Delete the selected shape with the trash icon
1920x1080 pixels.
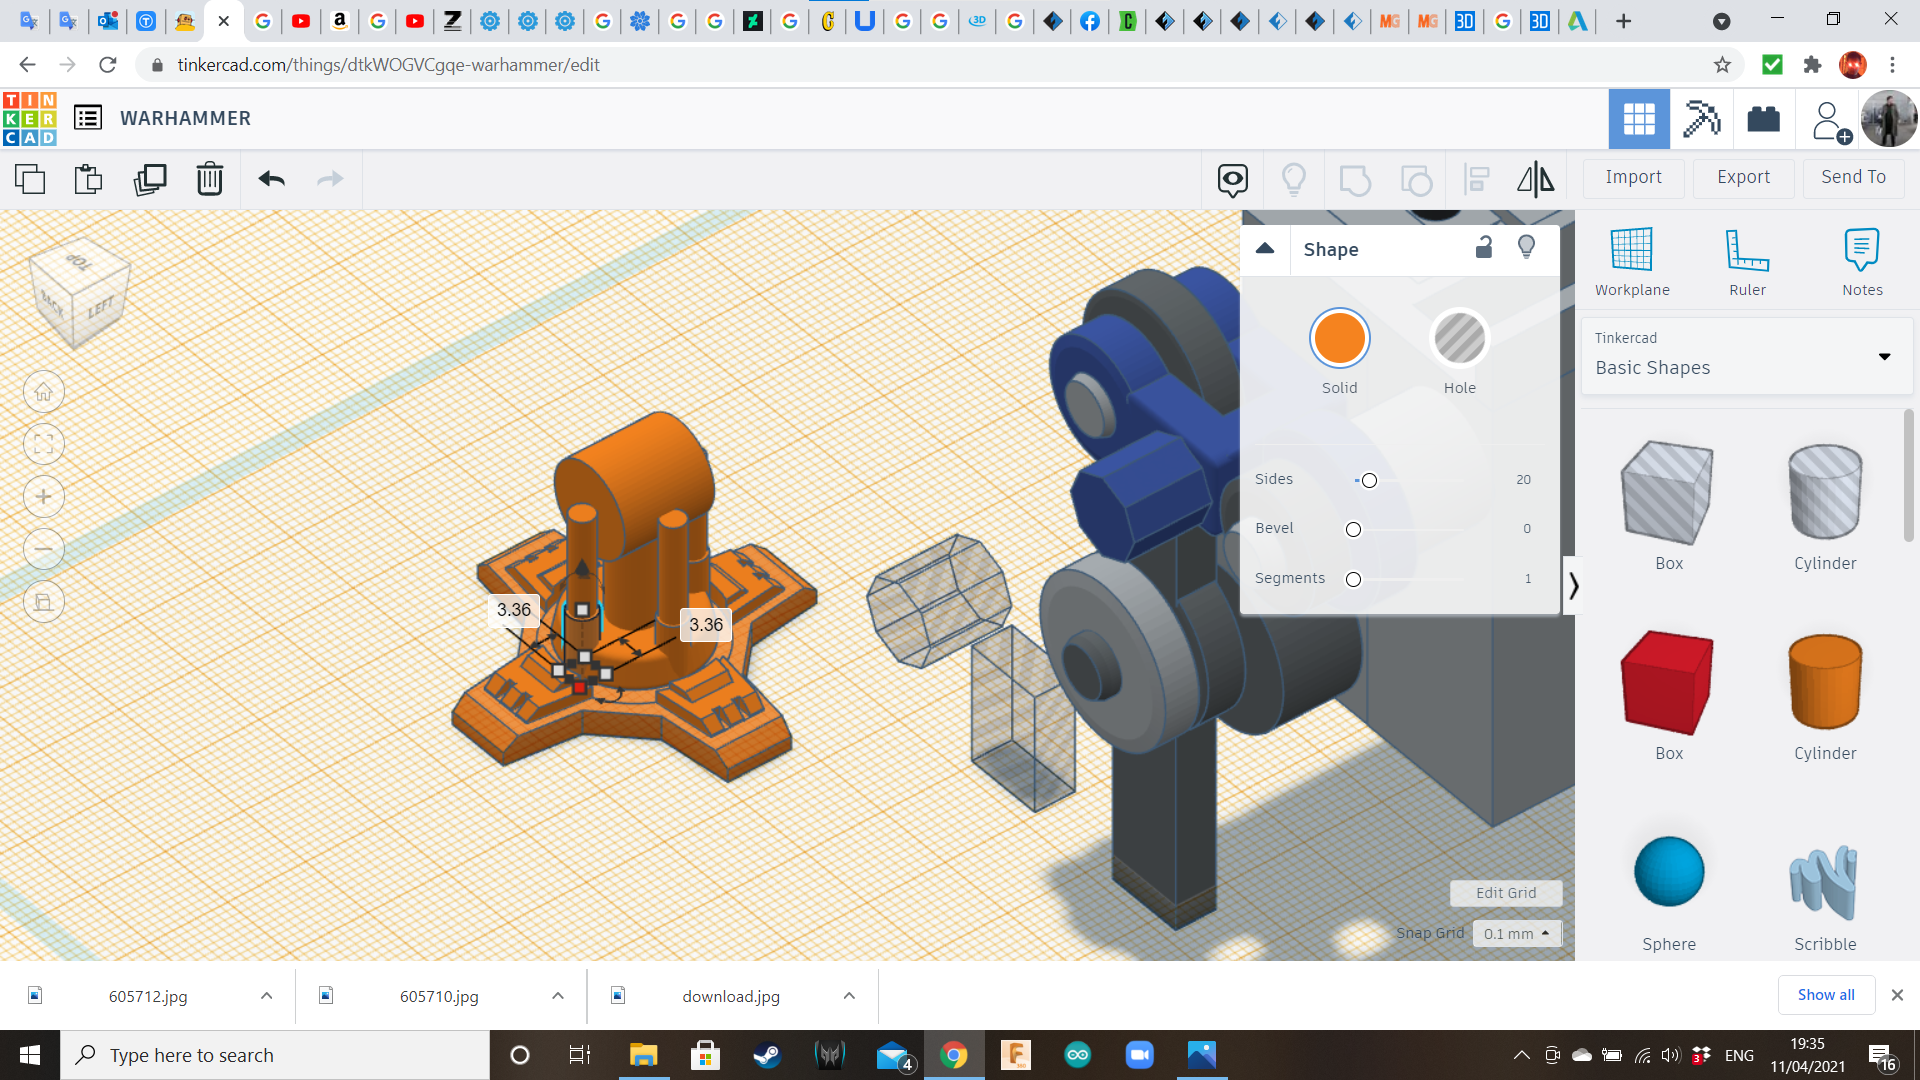[x=210, y=180]
